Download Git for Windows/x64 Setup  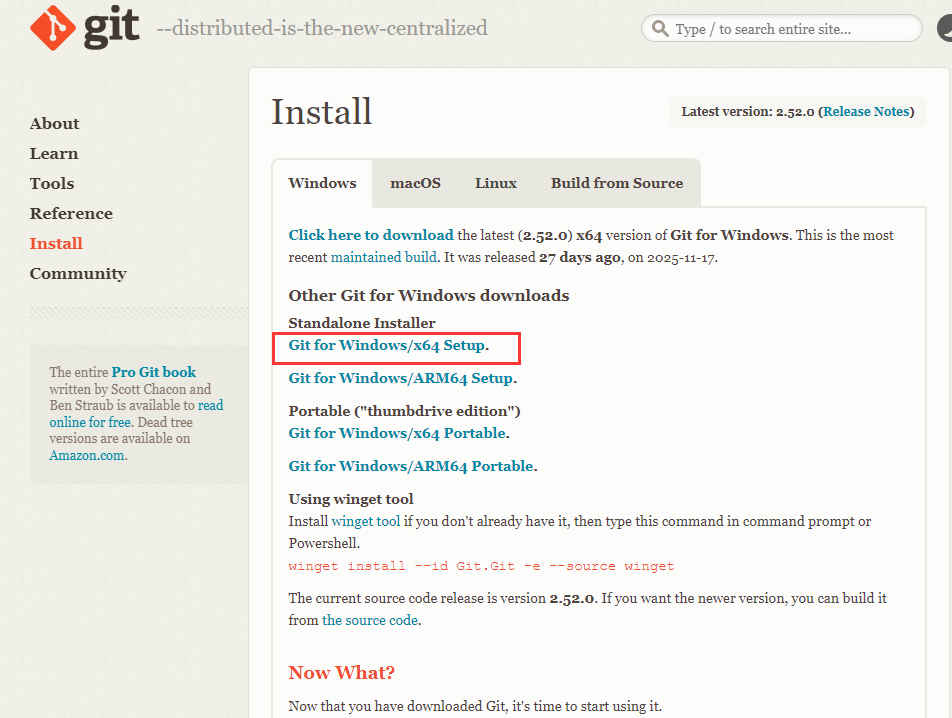[x=387, y=345]
